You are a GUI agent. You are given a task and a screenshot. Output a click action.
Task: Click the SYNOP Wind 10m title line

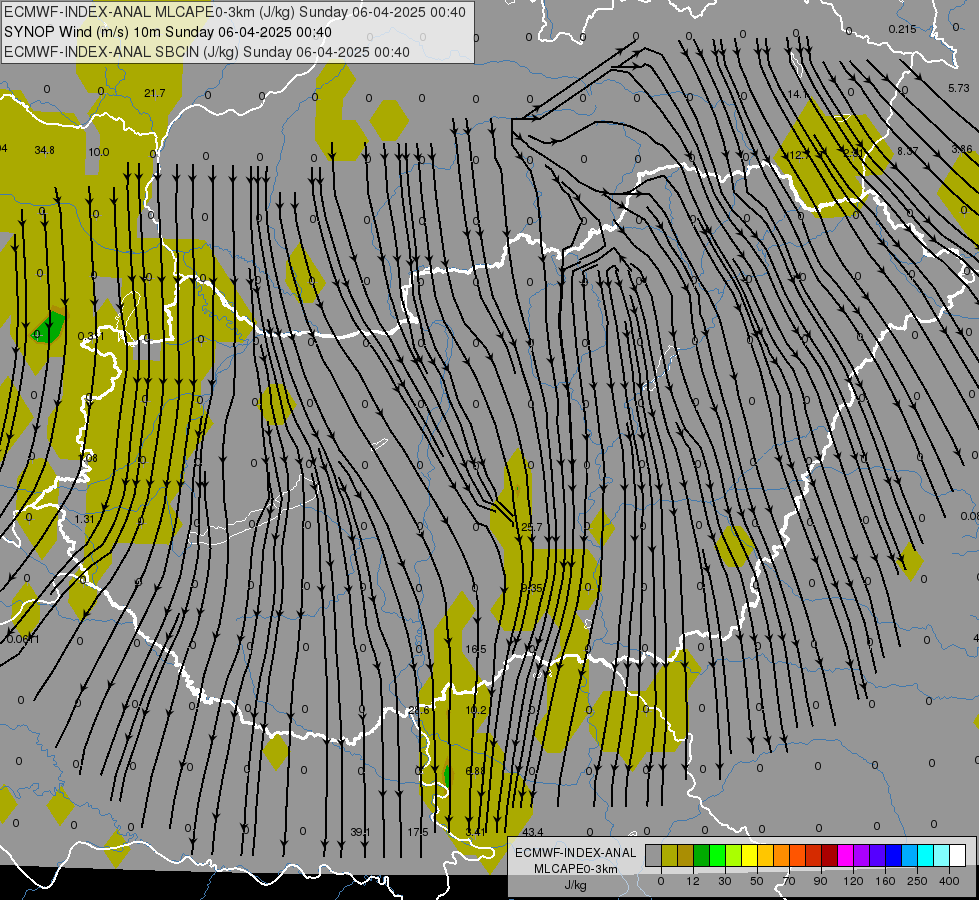[x=168, y=32]
